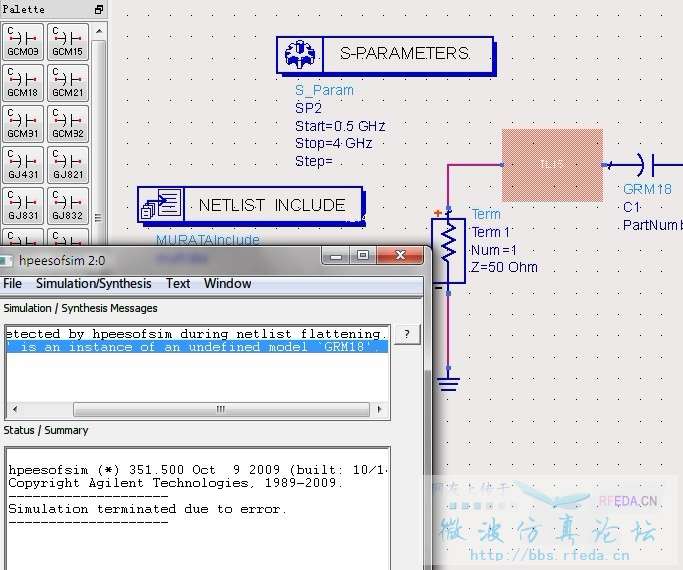Click the Stop=4 GHz parameter
Screen dimensions: 683x570
(333, 143)
